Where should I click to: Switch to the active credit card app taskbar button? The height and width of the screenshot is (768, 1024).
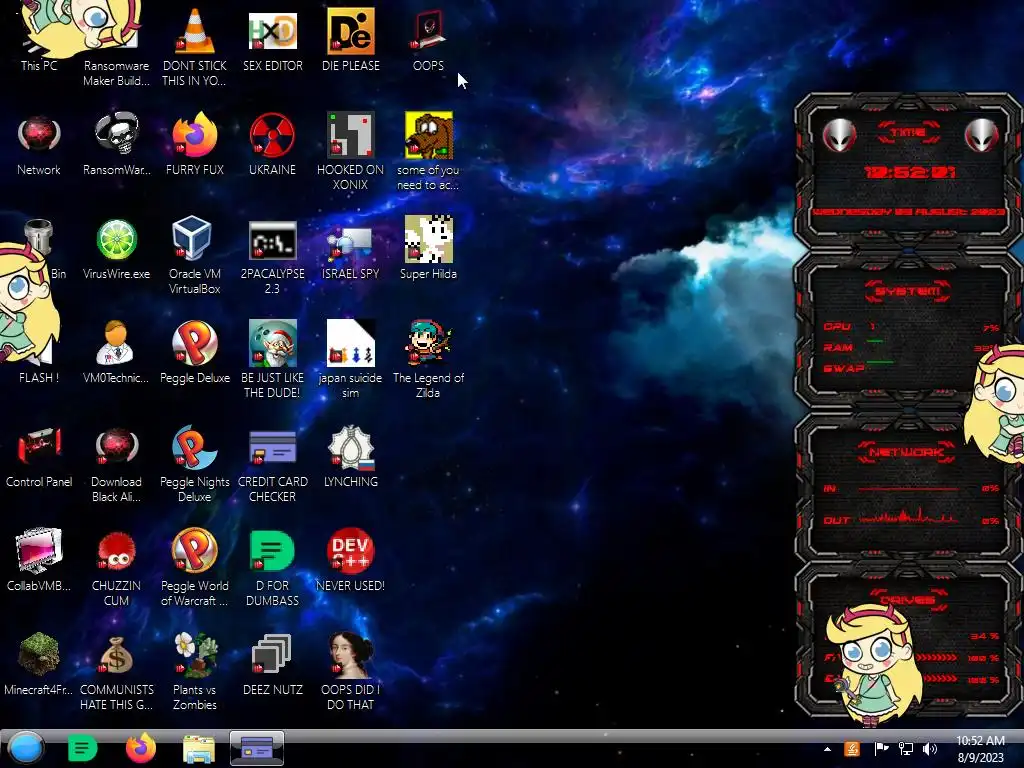point(257,748)
